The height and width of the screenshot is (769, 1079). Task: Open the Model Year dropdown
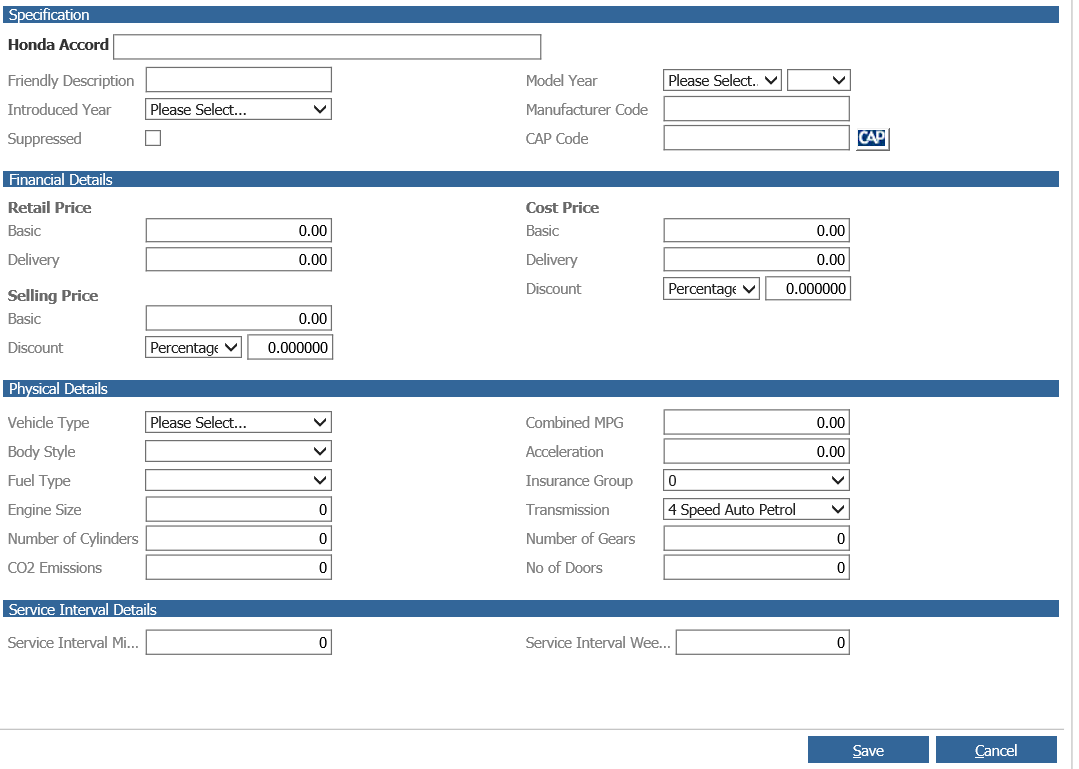click(x=722, y=80)
